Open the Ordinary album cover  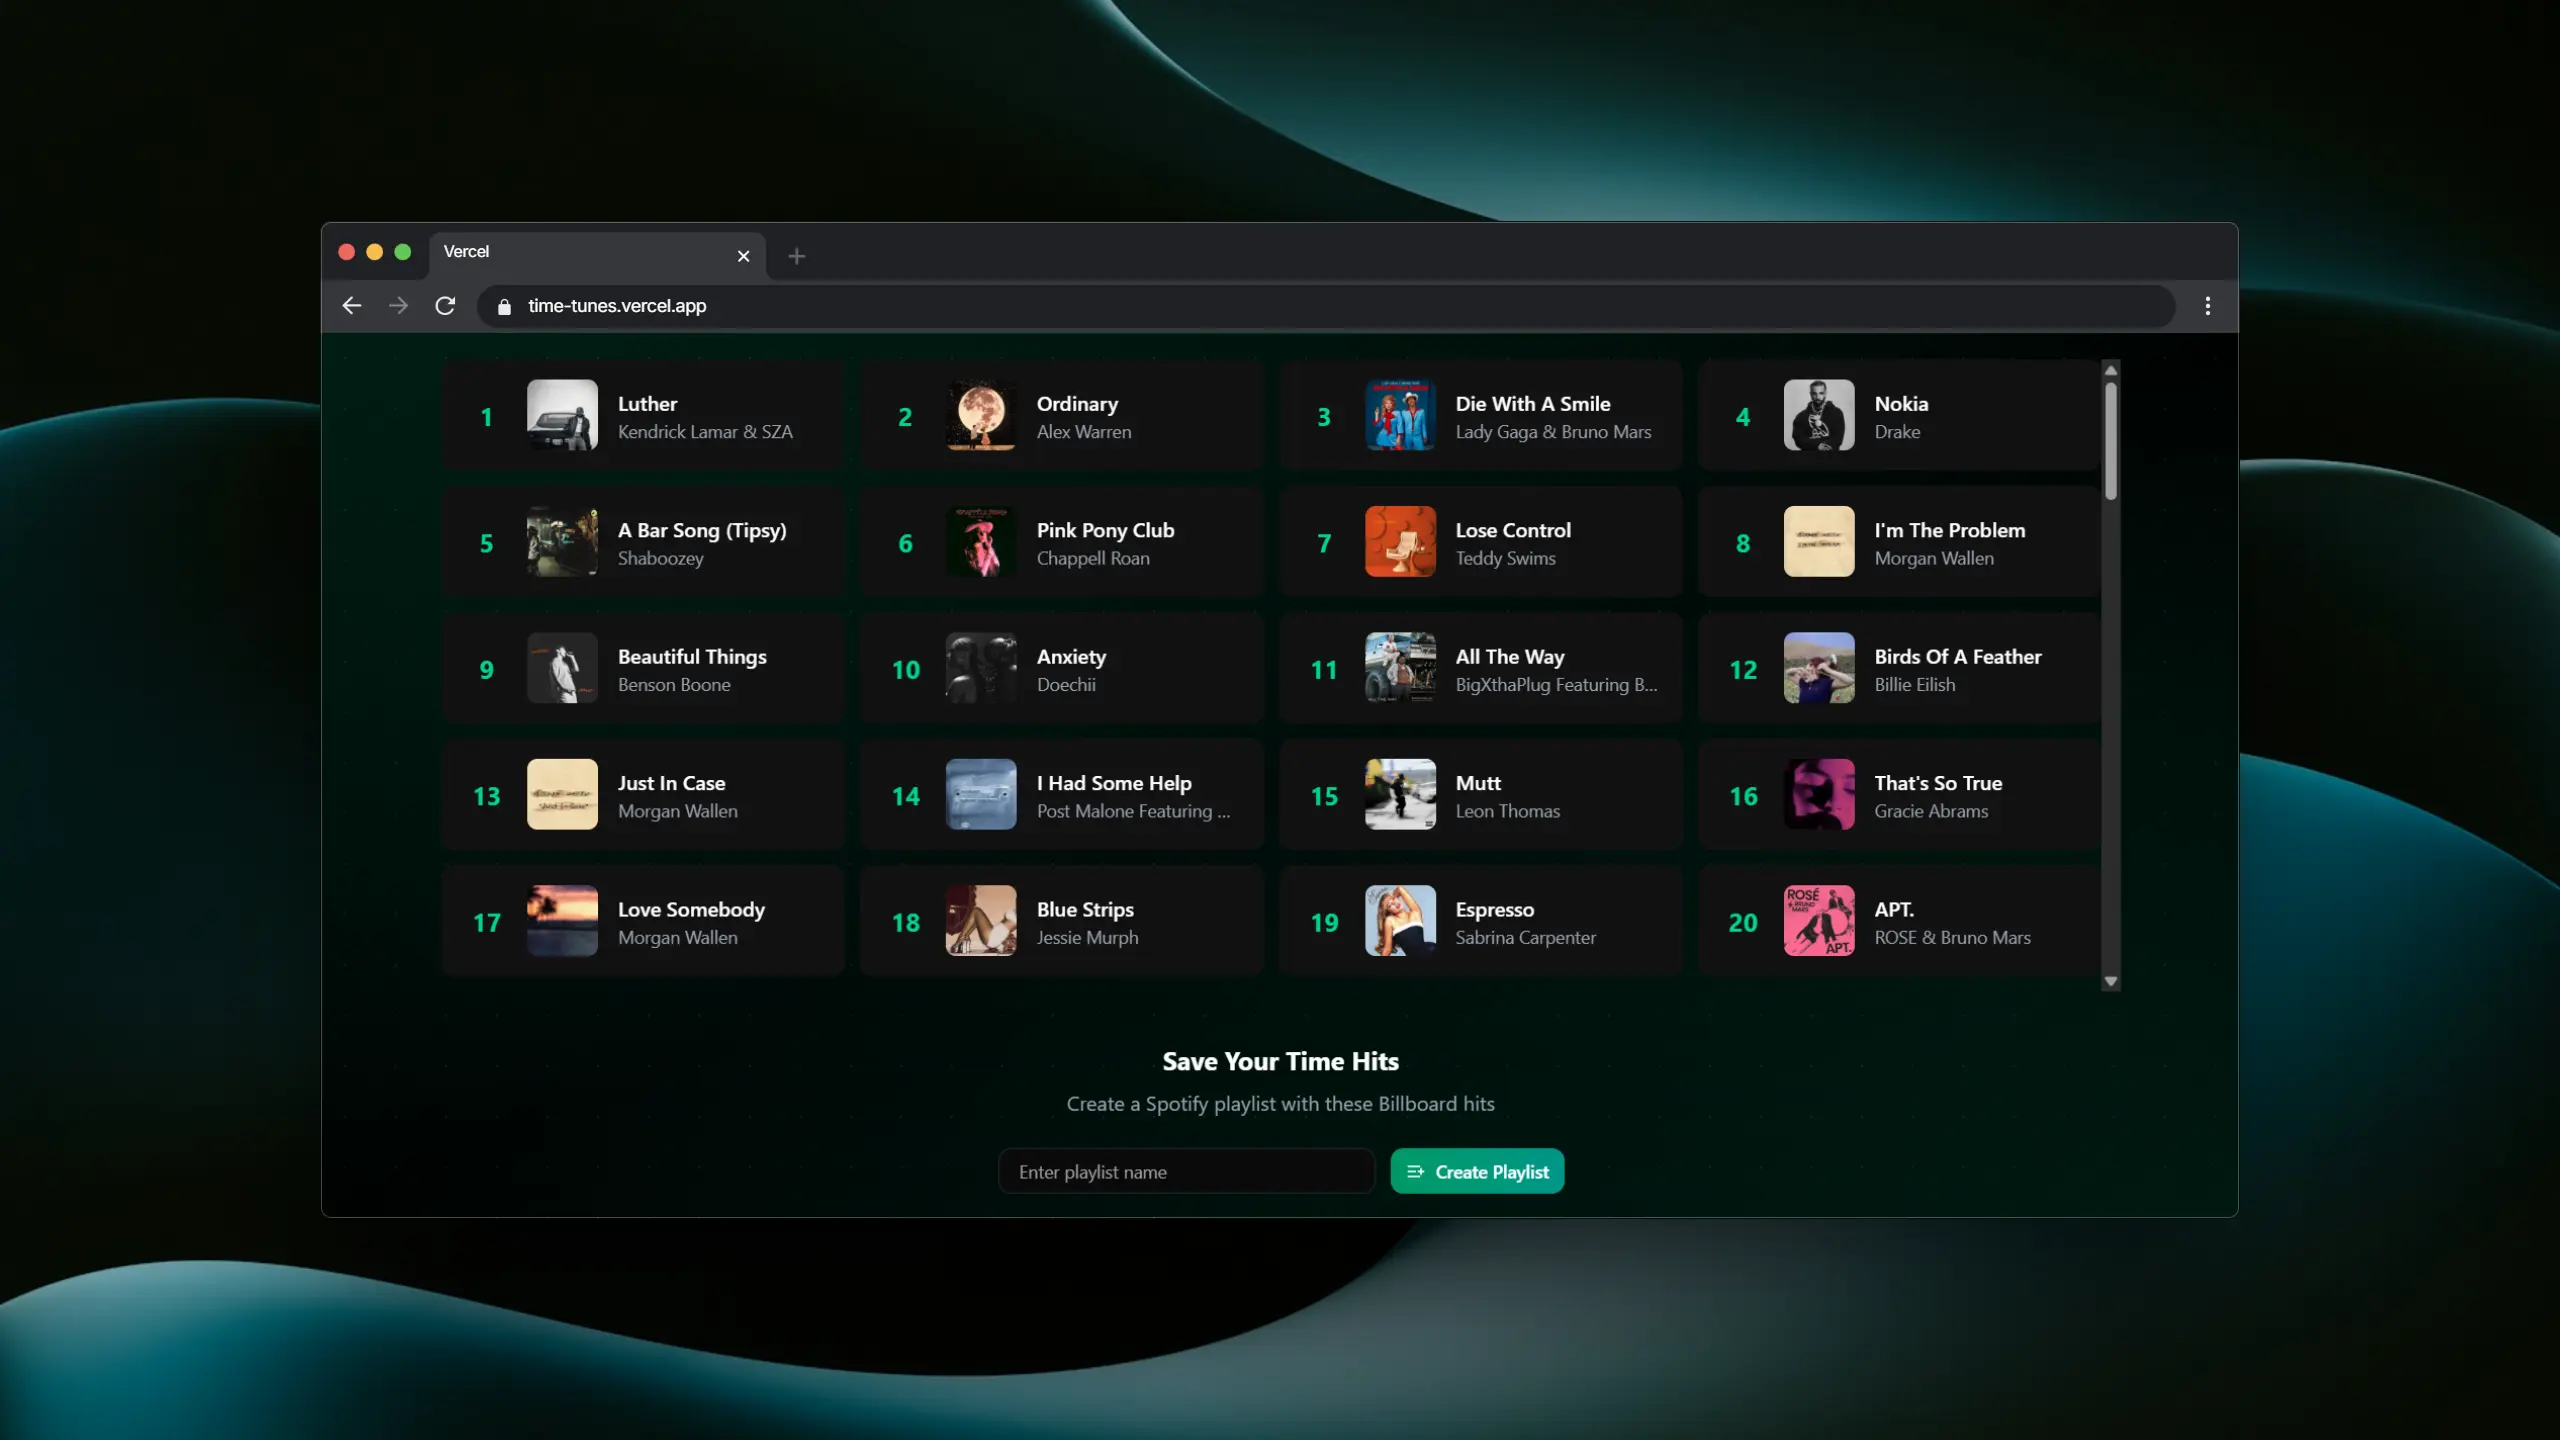pos(981,415)
